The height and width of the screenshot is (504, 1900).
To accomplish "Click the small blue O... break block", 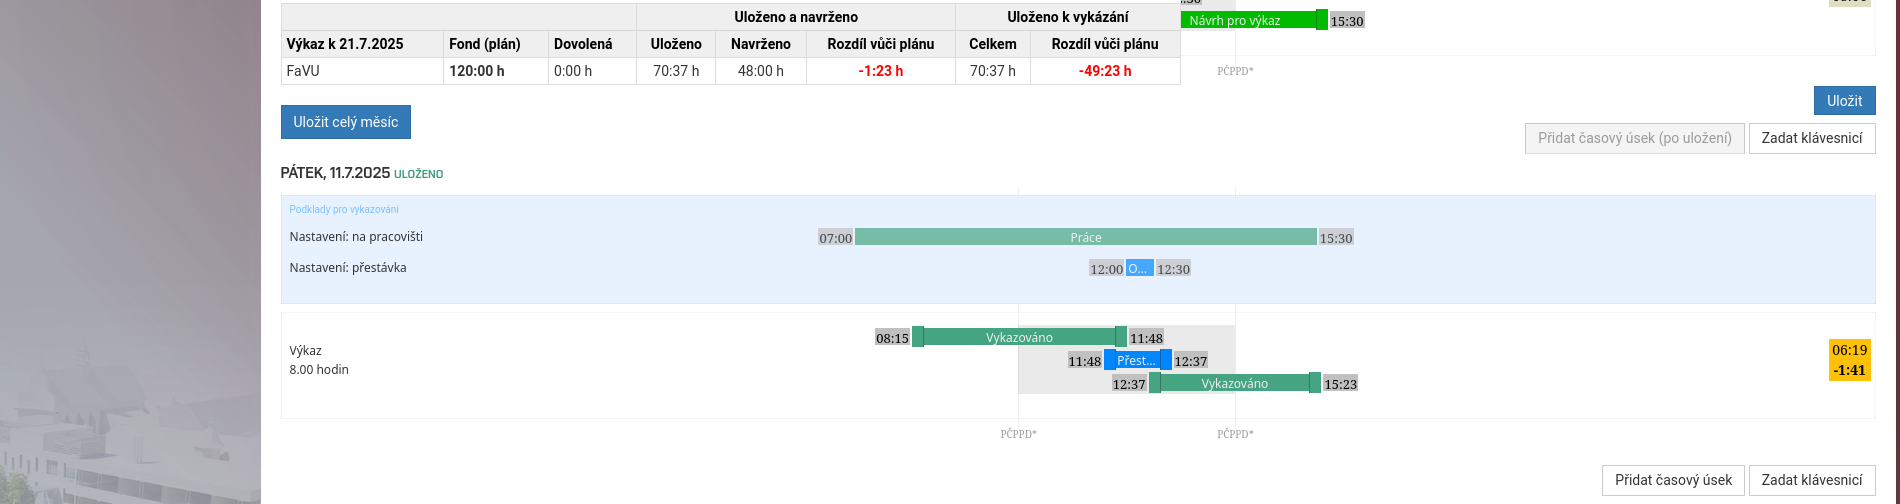I will 1139,268.
